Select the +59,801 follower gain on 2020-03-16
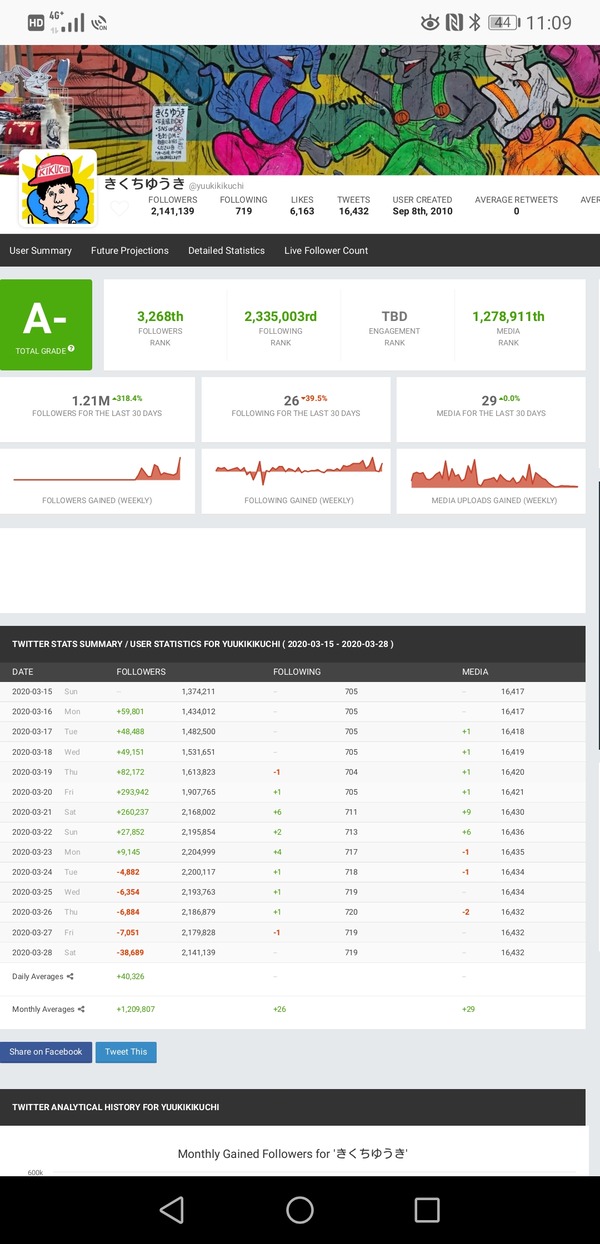600x1244 pixels. tap(130, 711)
